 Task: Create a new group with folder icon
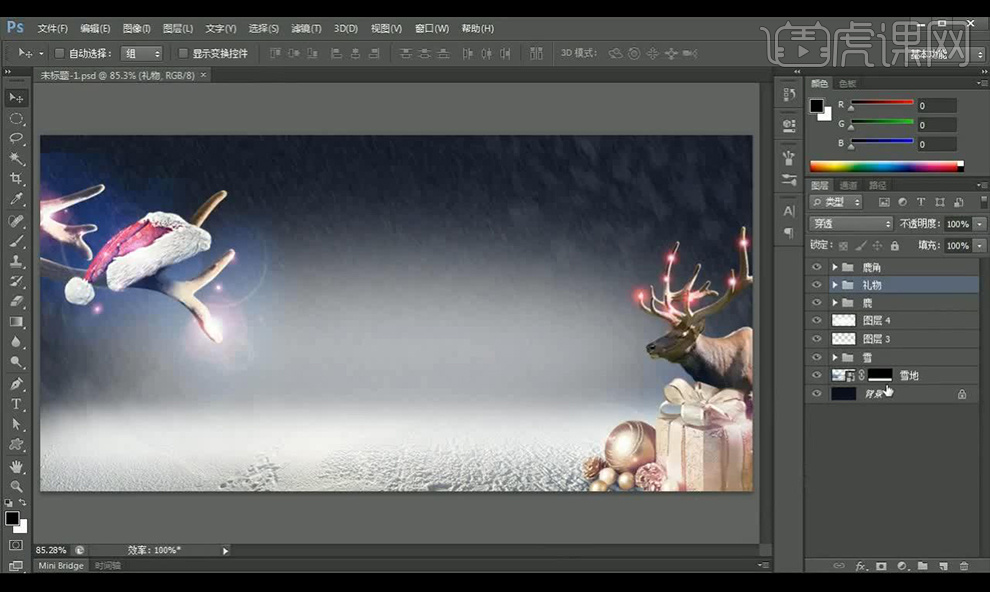922,566
